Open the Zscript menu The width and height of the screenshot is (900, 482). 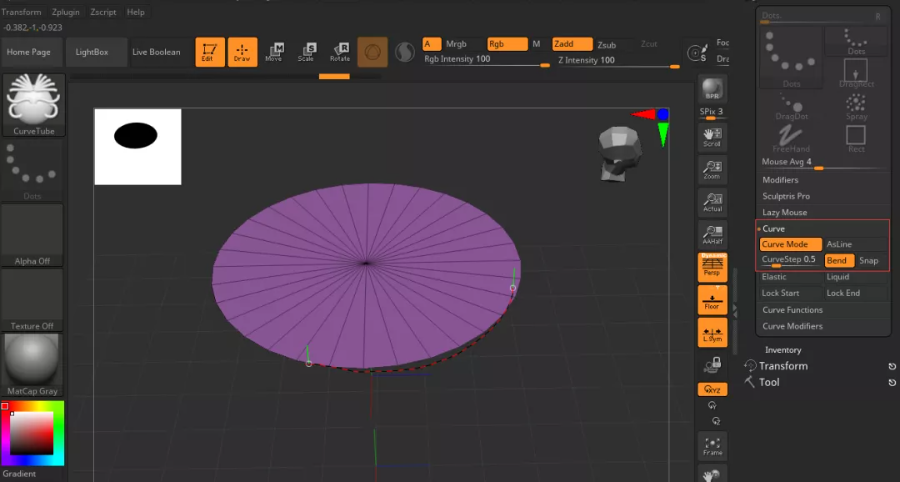pos(103,12)
